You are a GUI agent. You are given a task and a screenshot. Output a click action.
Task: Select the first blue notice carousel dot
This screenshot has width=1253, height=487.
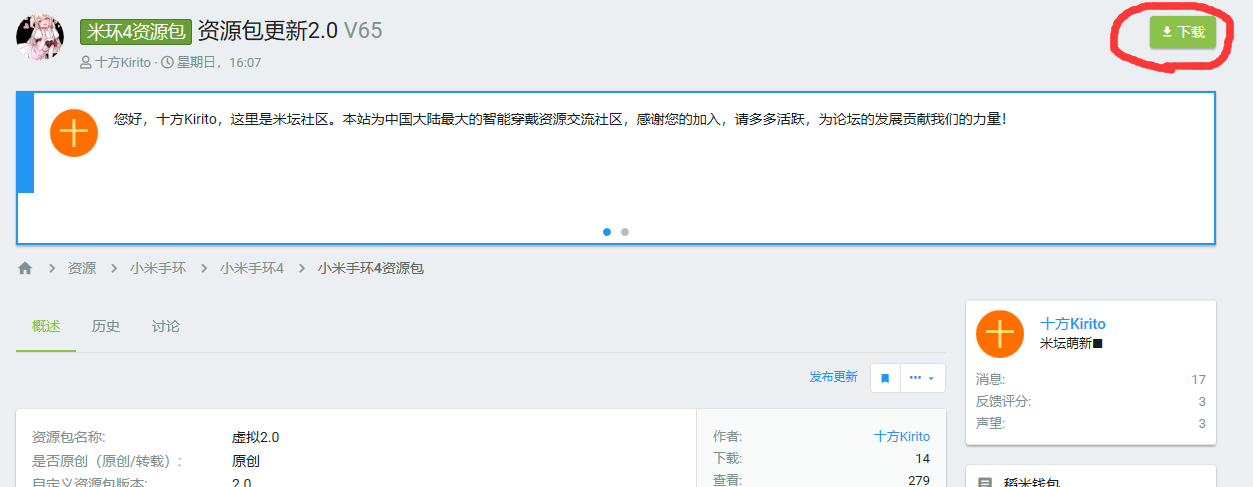(x=607, y=232)
